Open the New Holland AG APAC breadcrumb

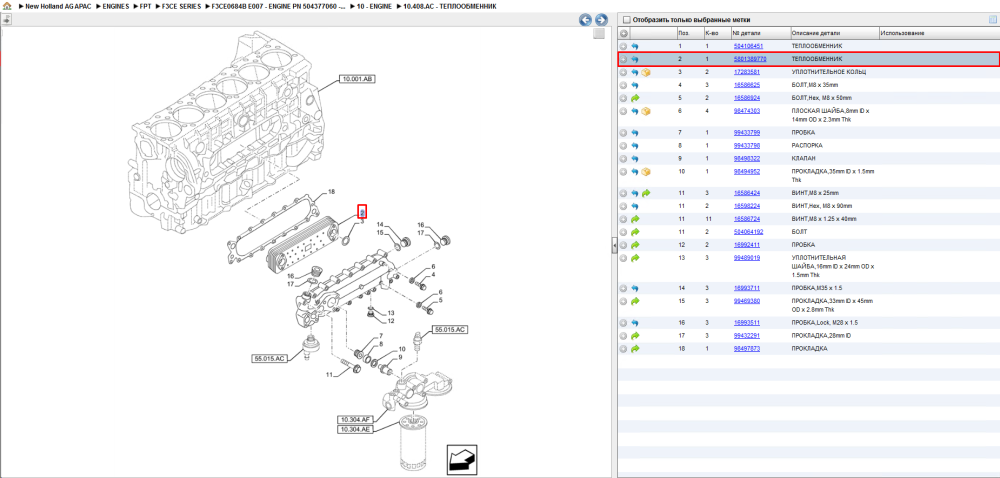pyautogui.click(x=58, y=6)
